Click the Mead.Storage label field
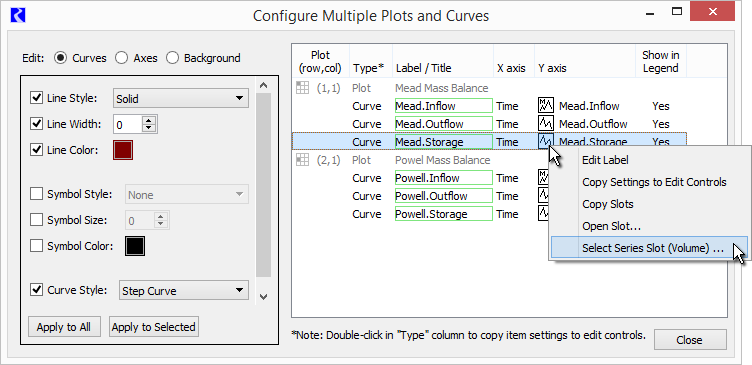The width and height of the screenshot is (752, 365). [444, 142]
